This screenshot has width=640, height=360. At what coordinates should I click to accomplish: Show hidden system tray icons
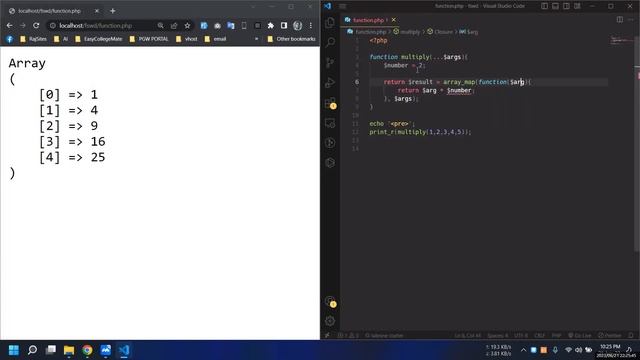click(x=523, y=350)
